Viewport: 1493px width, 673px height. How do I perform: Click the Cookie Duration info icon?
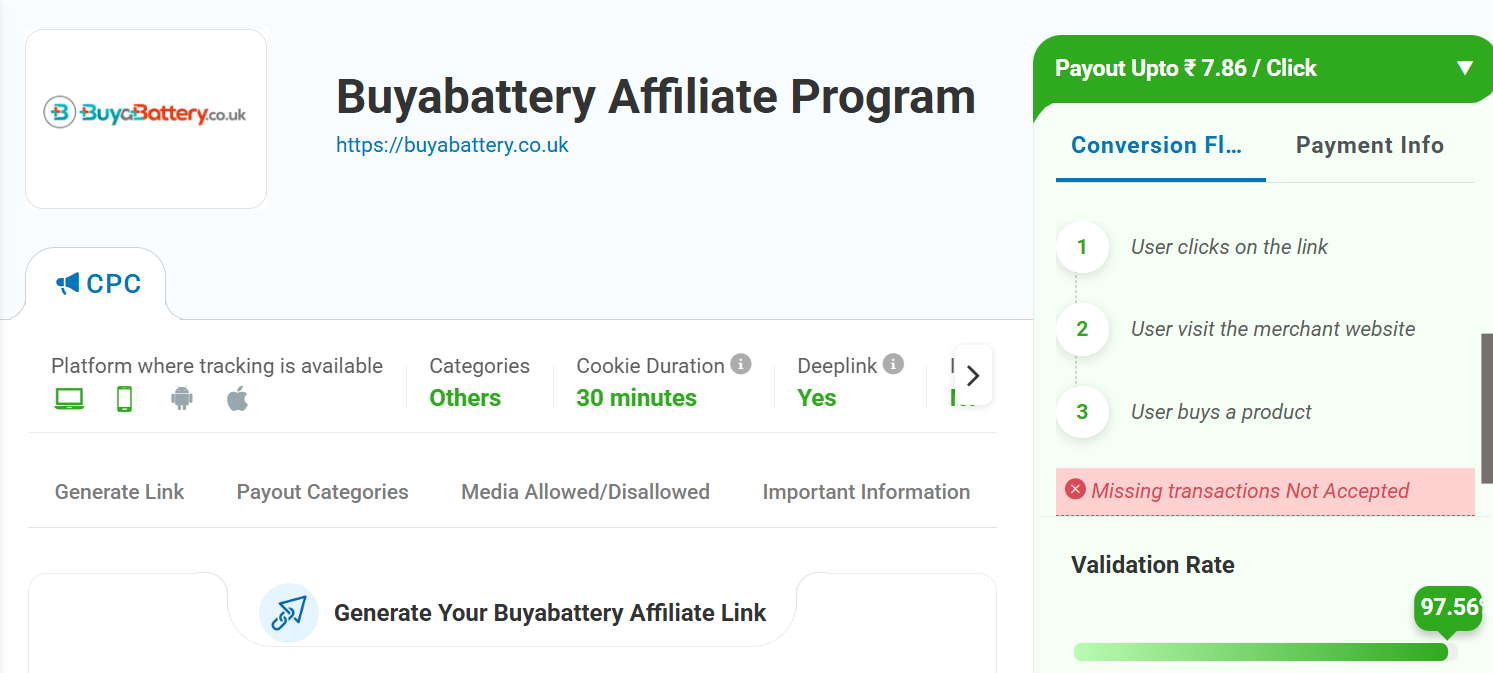(x=740, y=364)
